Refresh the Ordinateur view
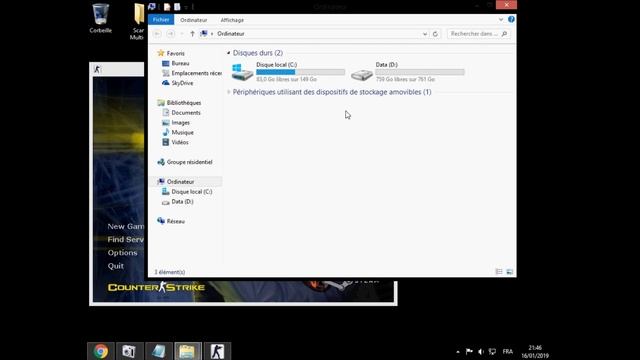The height and width of the screenshot is (360, 640). 435,34
